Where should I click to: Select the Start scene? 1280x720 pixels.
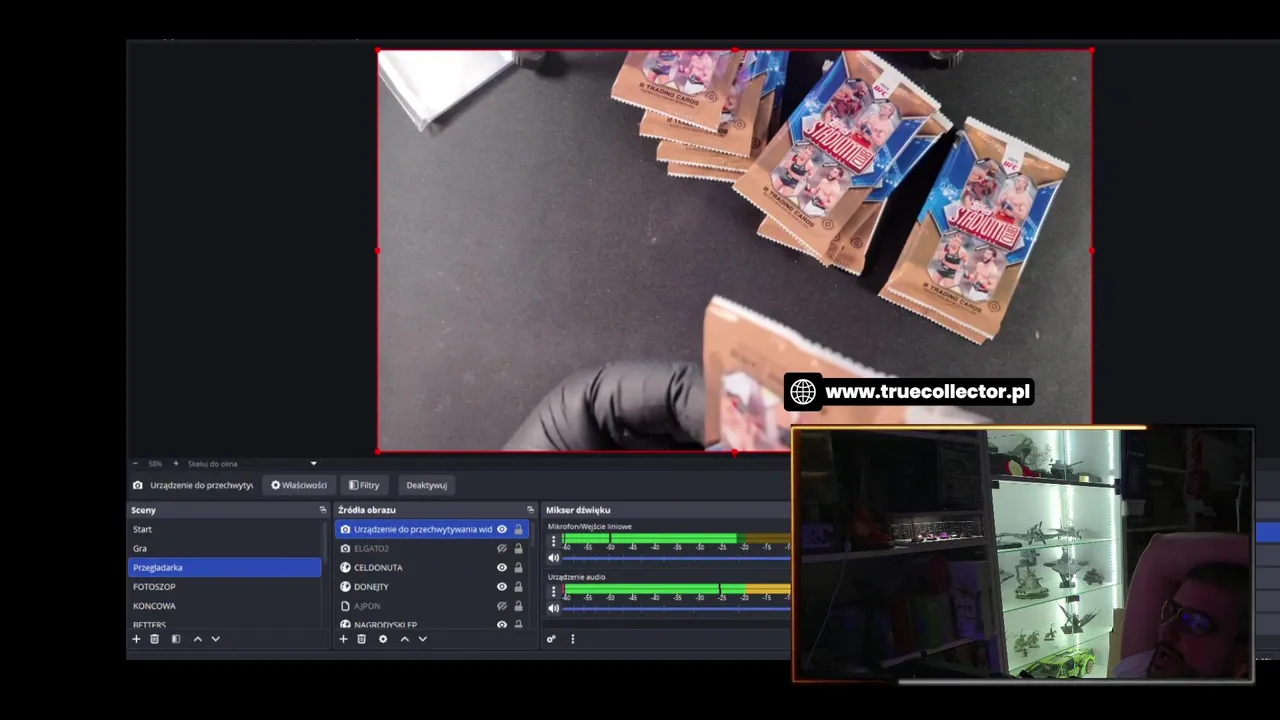(x=225, y=529)
